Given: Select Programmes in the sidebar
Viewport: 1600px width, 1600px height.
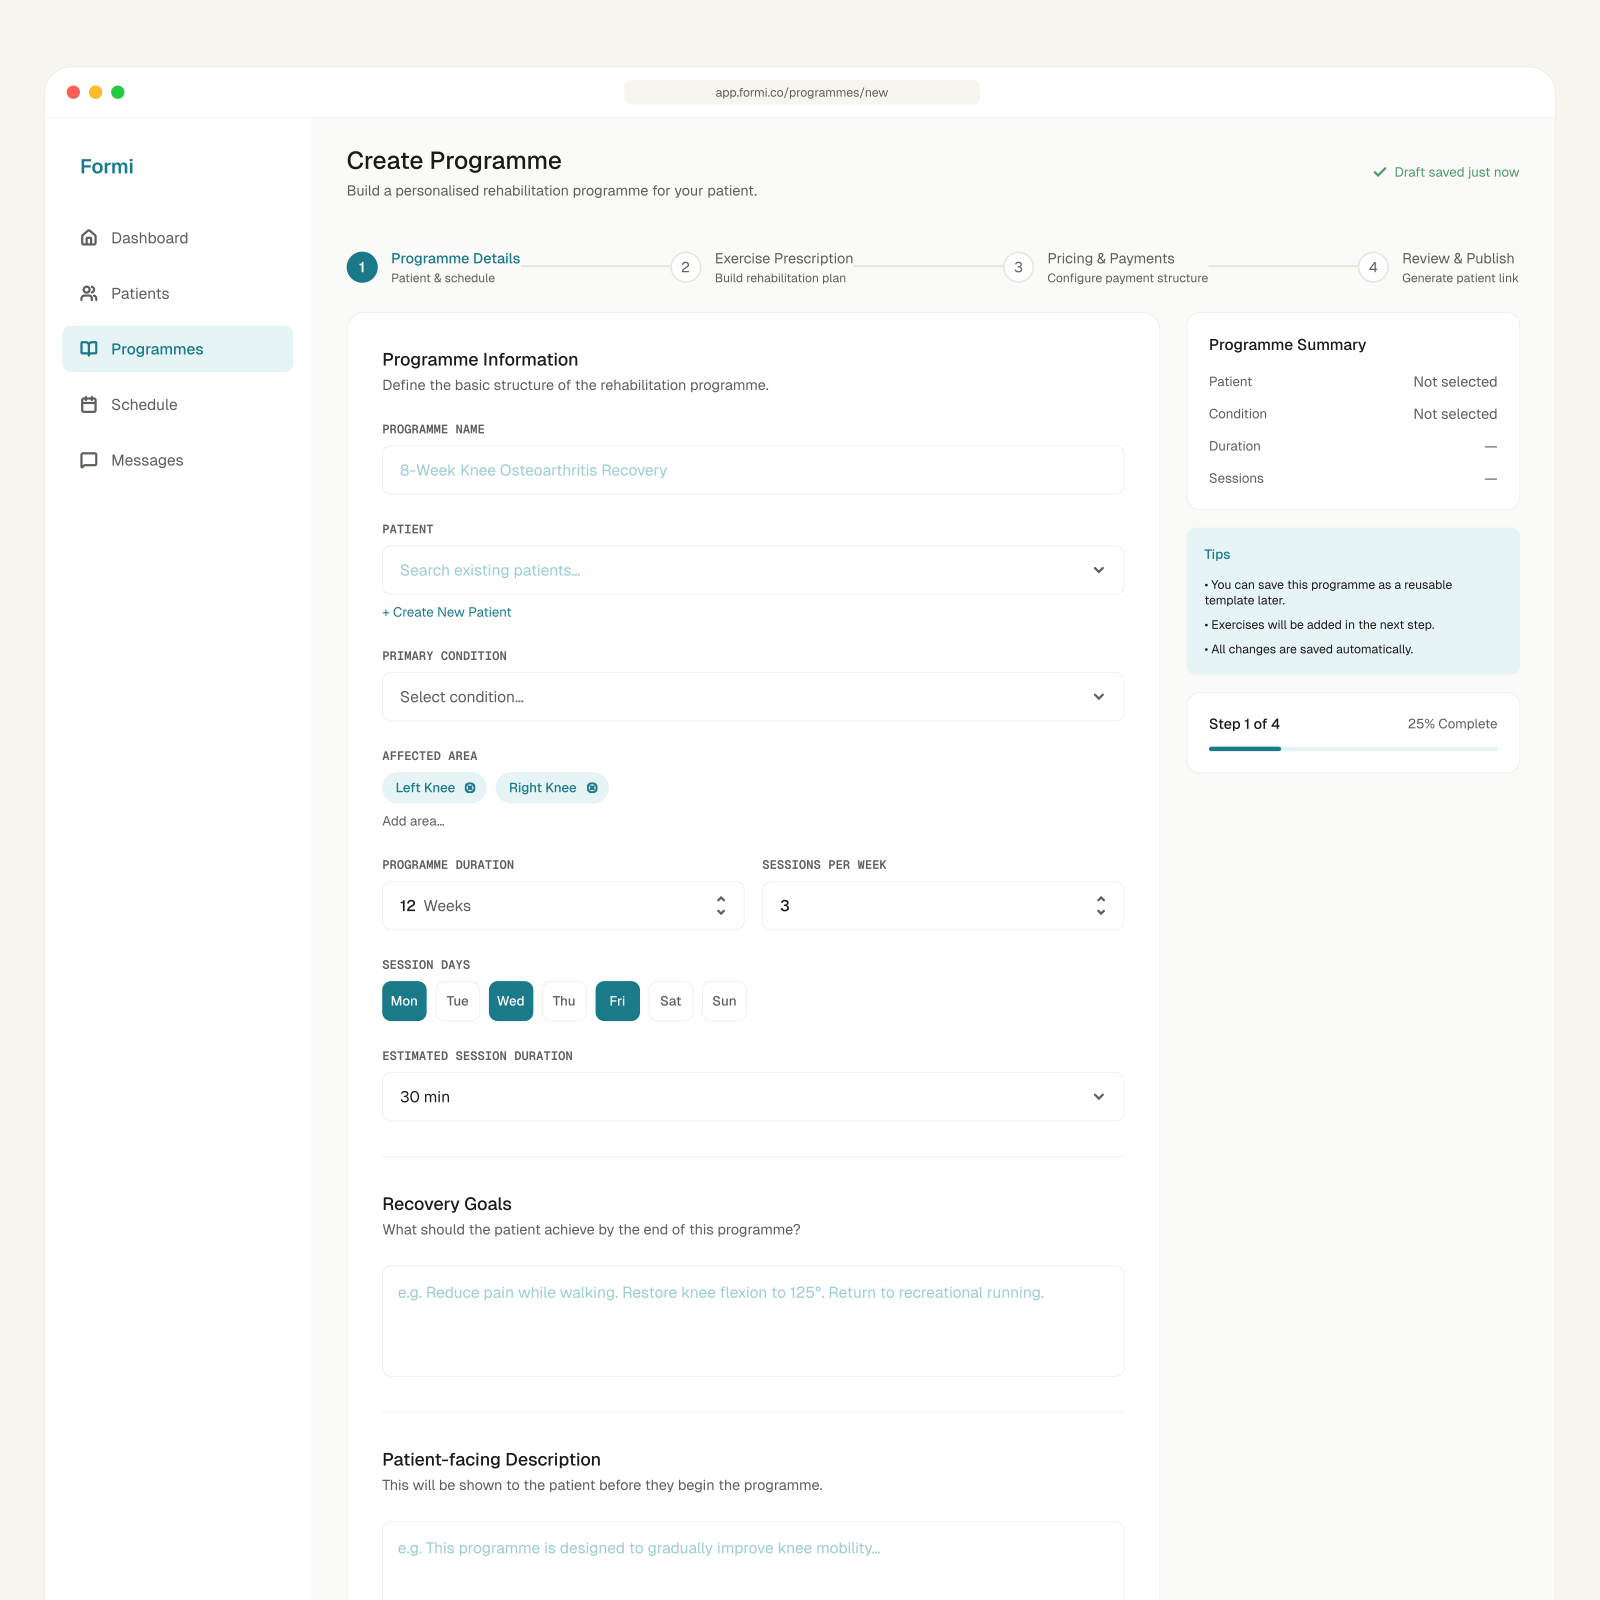Looking at the screenshot, I should click(178, 349).
